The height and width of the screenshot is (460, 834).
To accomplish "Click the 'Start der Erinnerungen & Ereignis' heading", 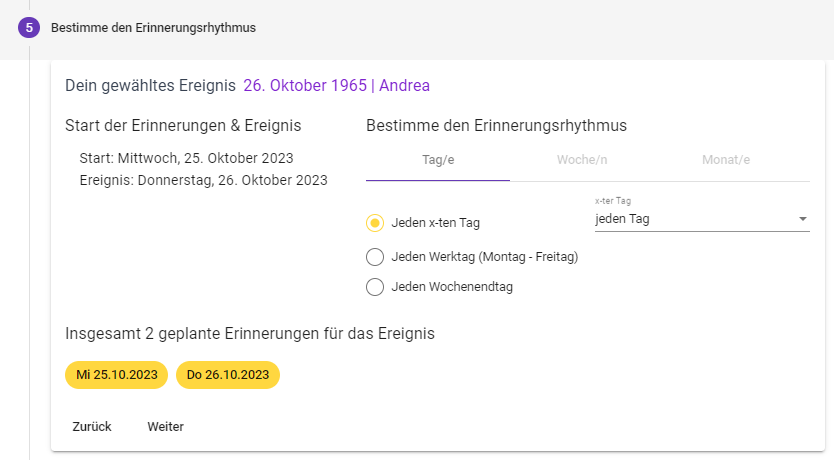I will pyautogui.click(x=183, y=126).
